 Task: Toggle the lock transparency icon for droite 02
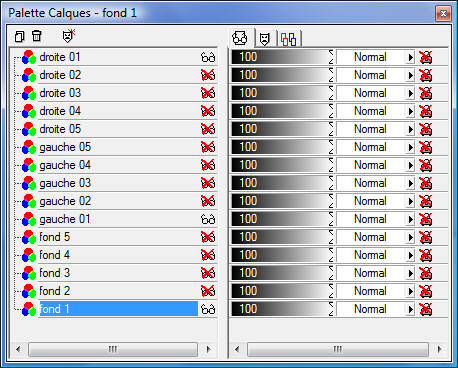pyautogui.click(x=426, y=75)
